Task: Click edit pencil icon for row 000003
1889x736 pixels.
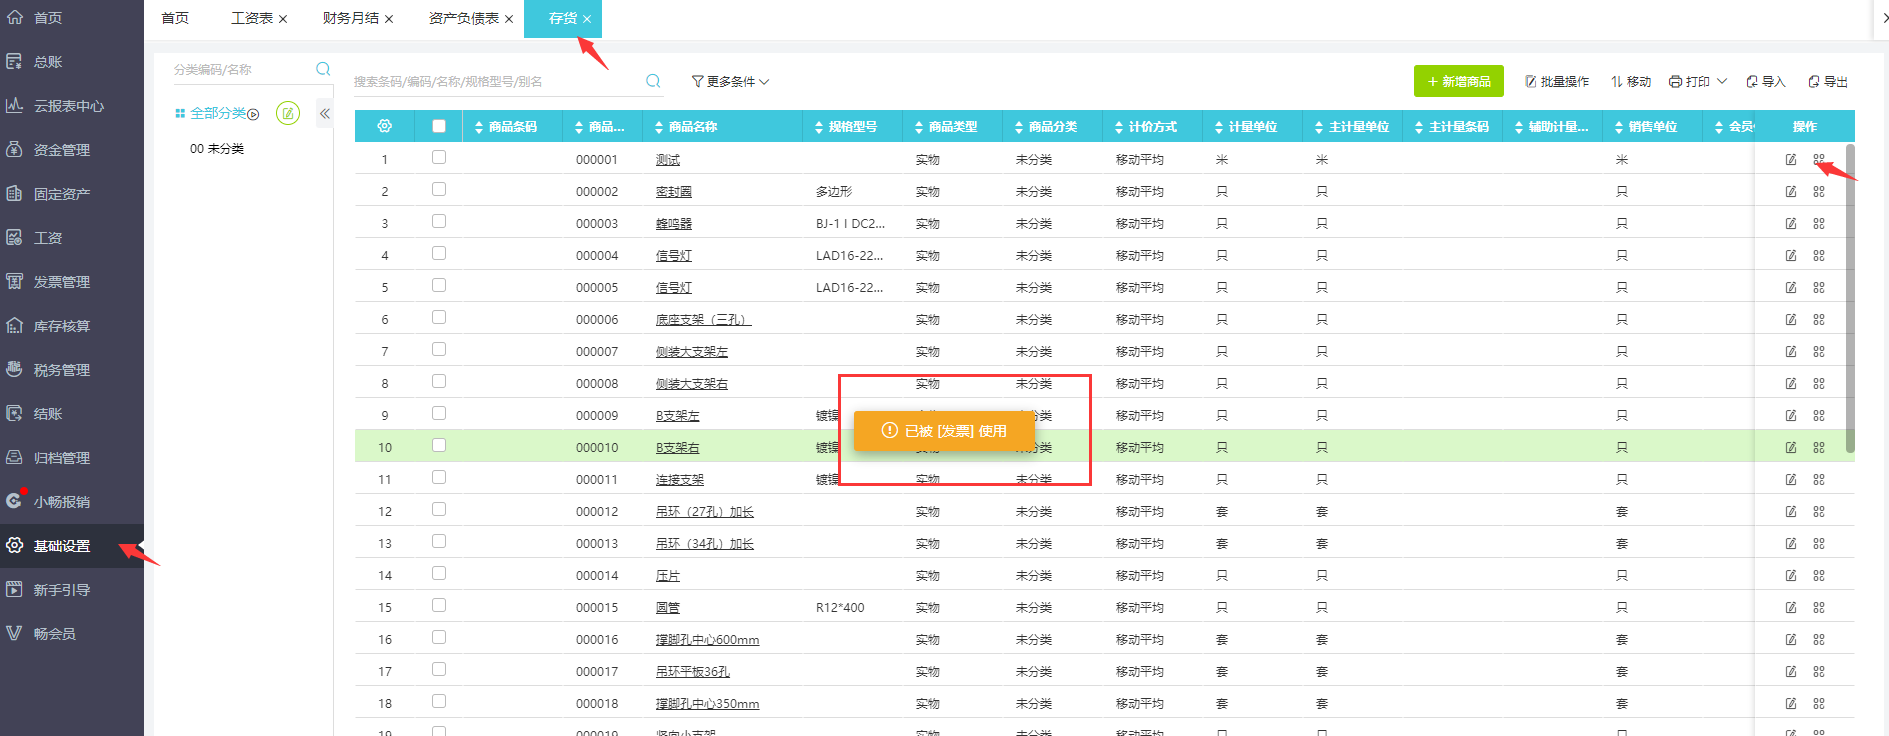Action: point(1791,224)
